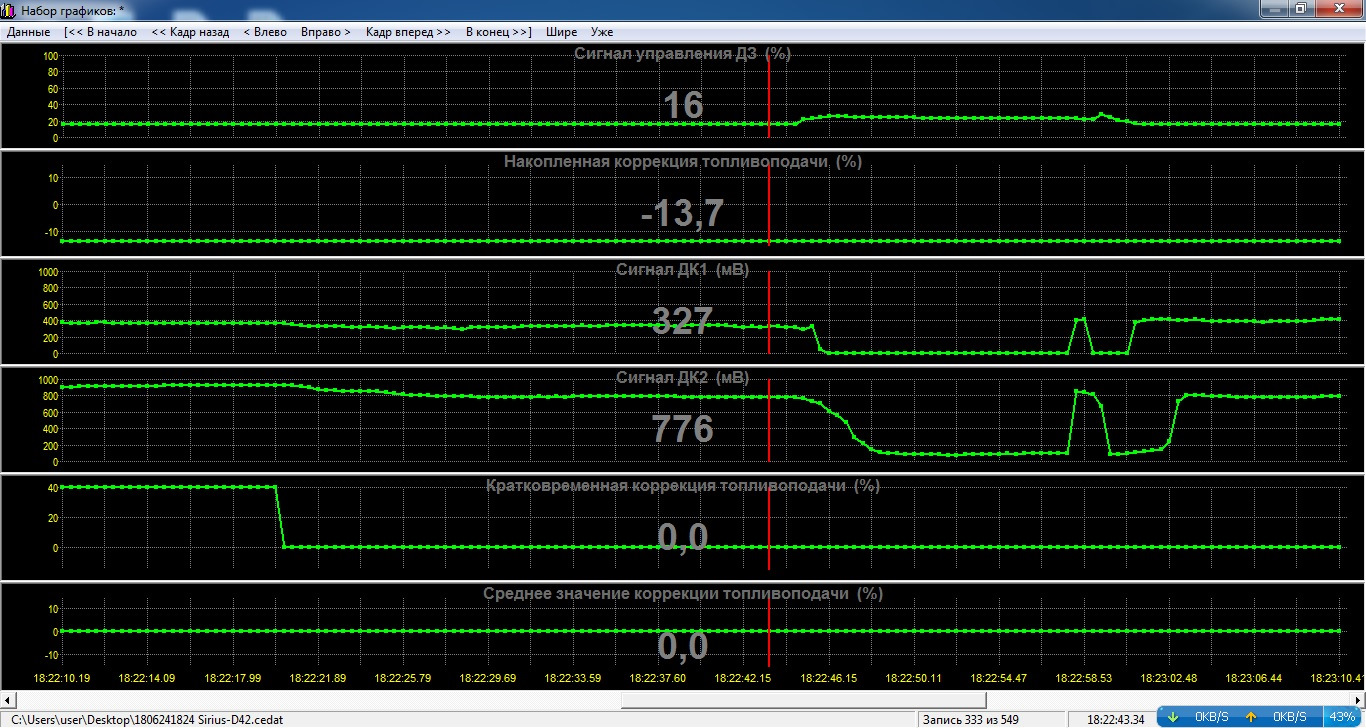Click the Сигнал ДК1 (мВ) graph title
Screen dimensions: 1366x728
683,270
